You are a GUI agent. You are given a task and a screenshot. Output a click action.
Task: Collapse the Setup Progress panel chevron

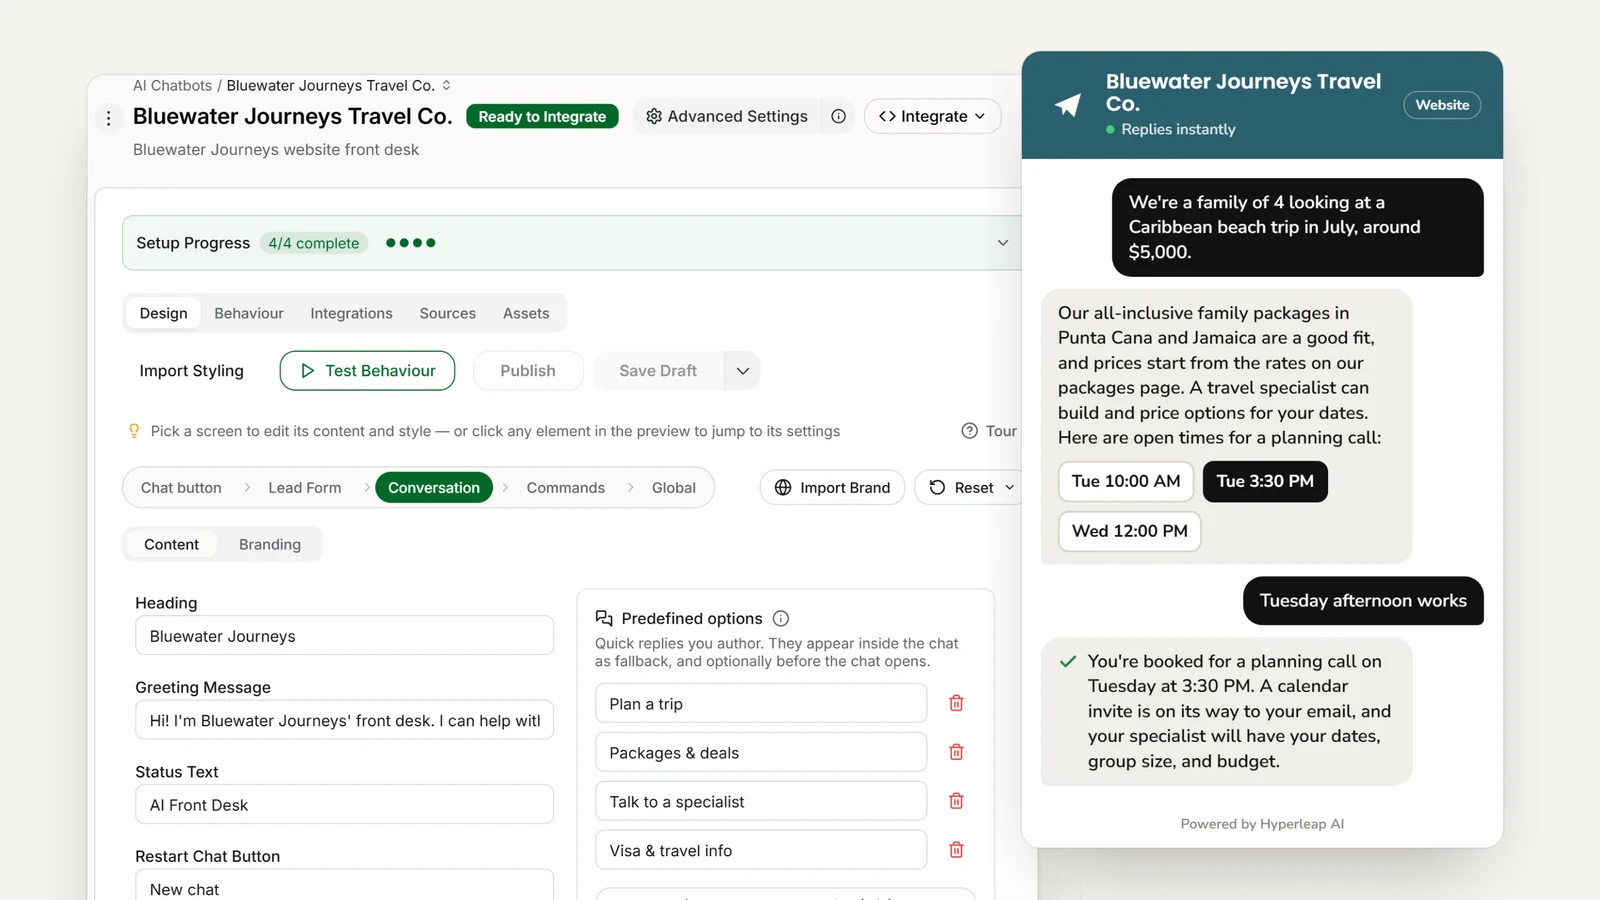[x=1003, y=243]
